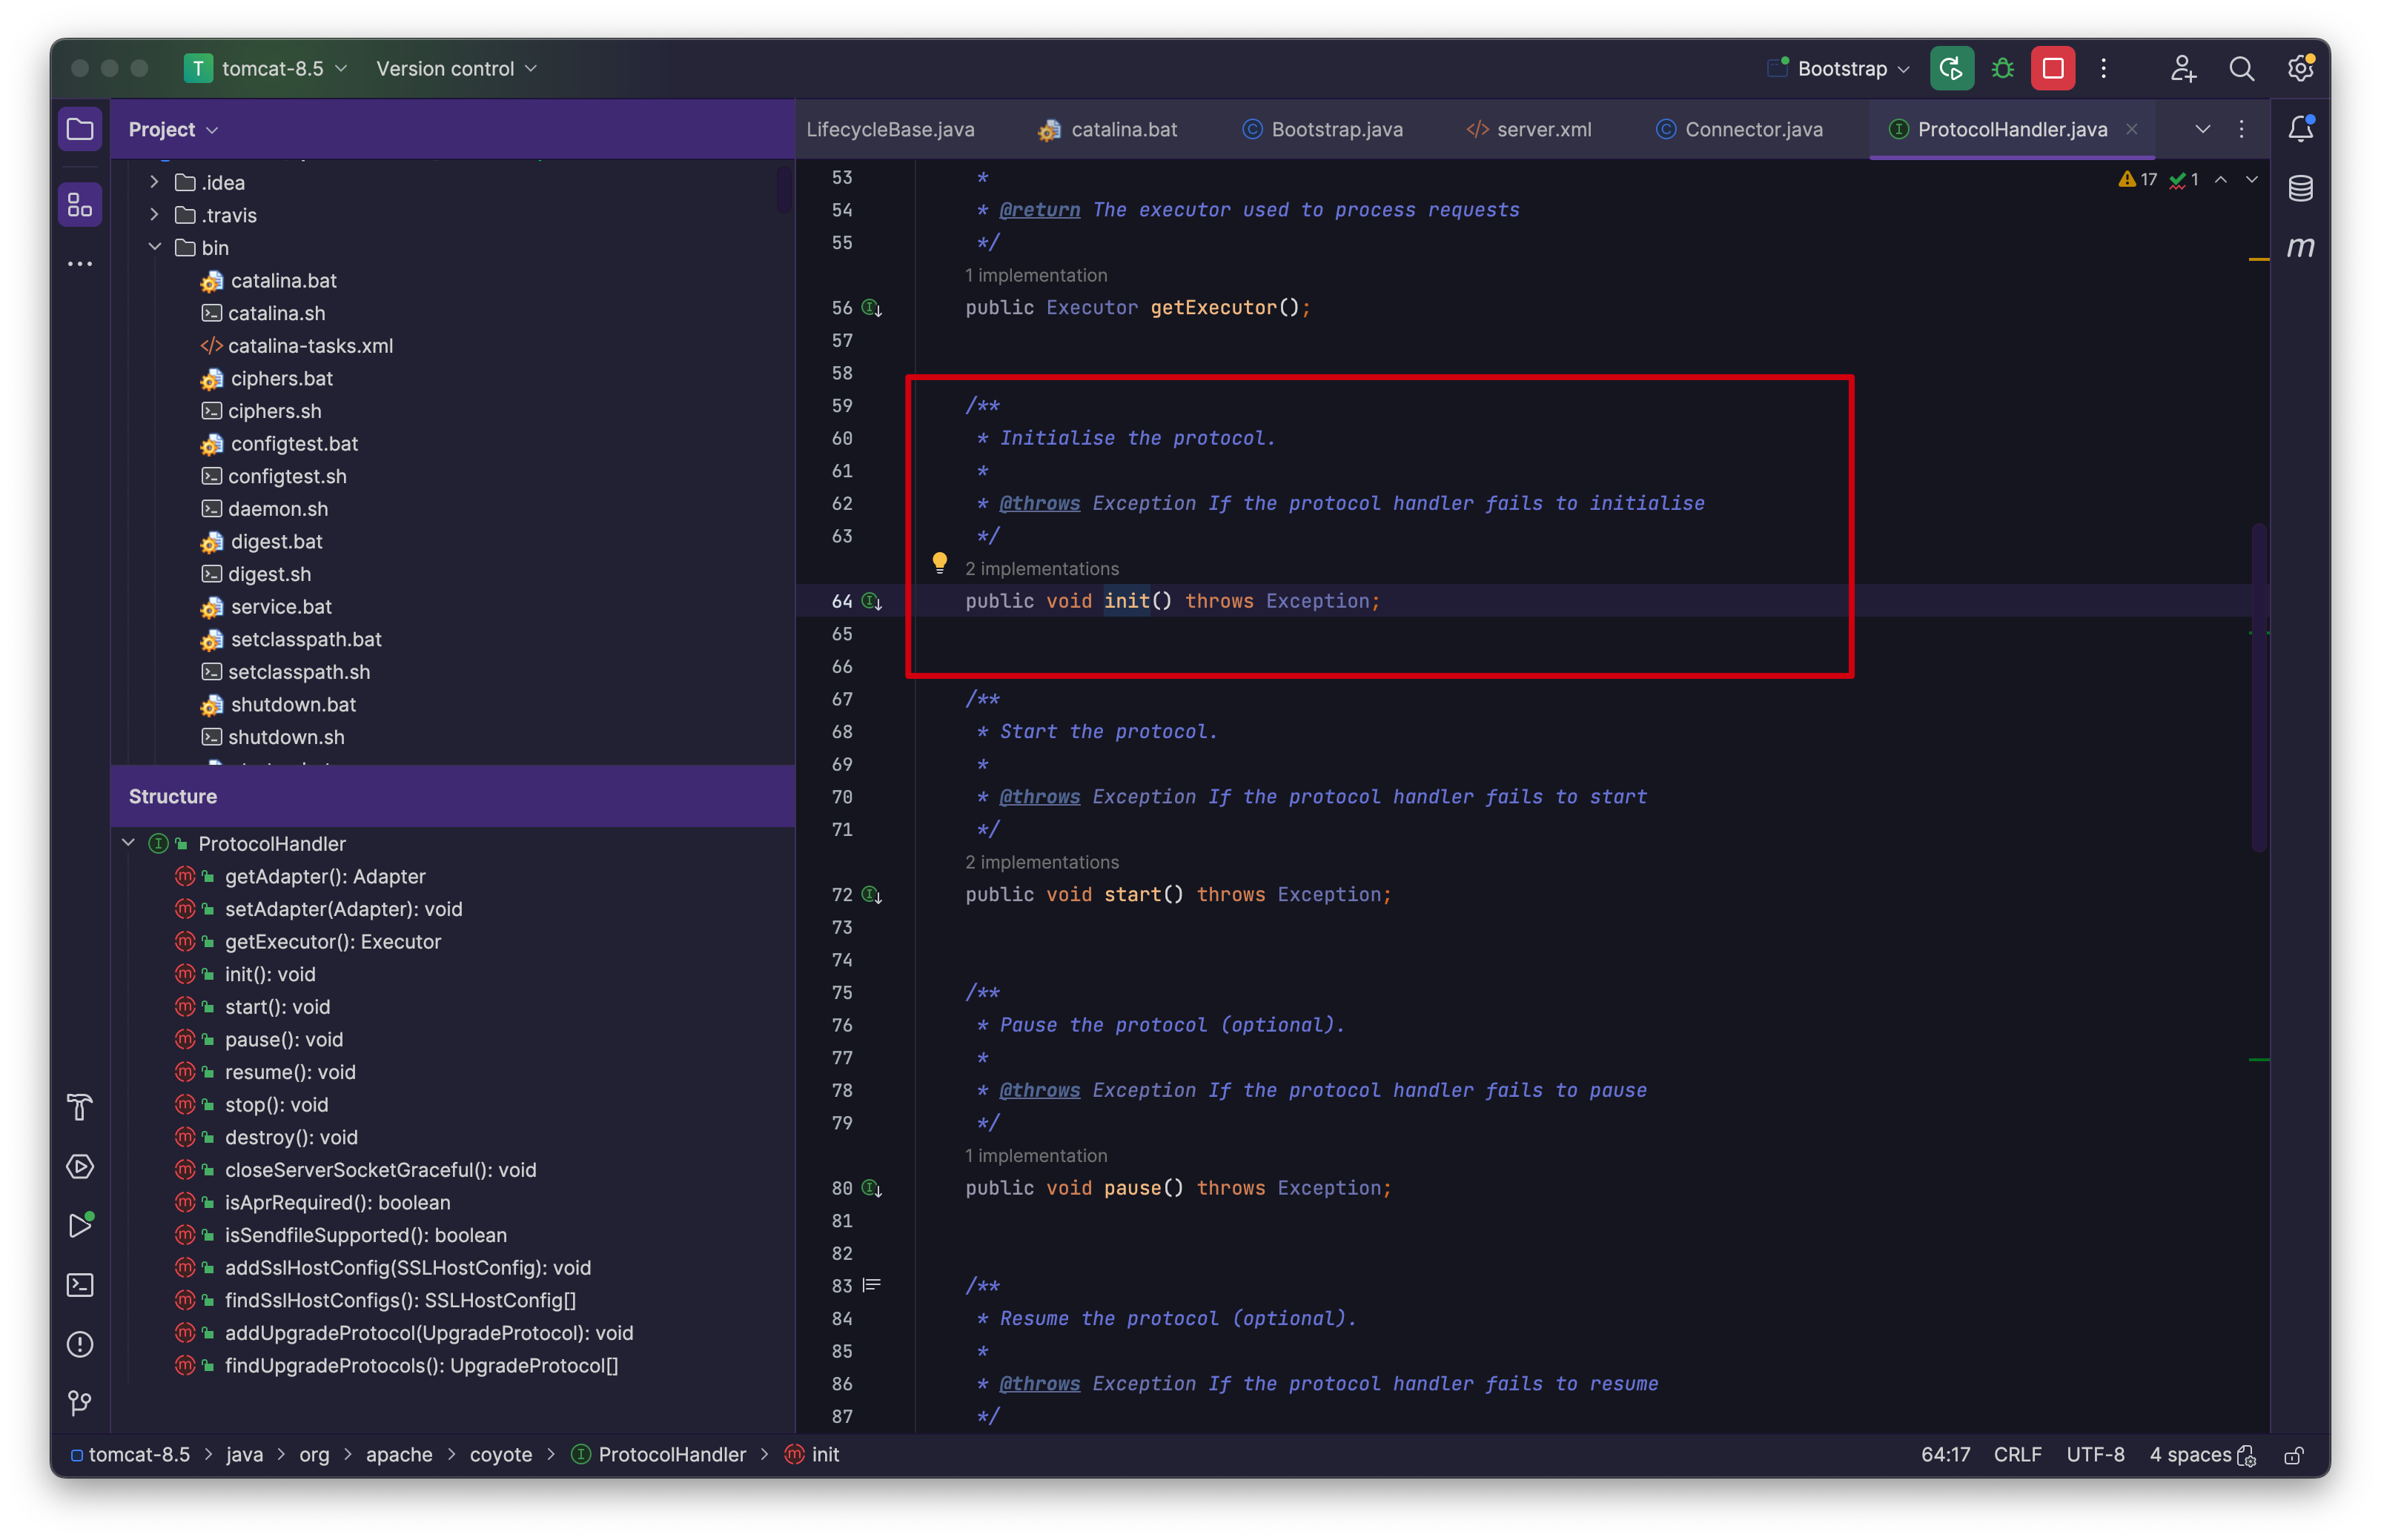Click the intention lightbulb near init()
The width and height of the screenshot is (2381, 1540).
click(x=939, y=563)
